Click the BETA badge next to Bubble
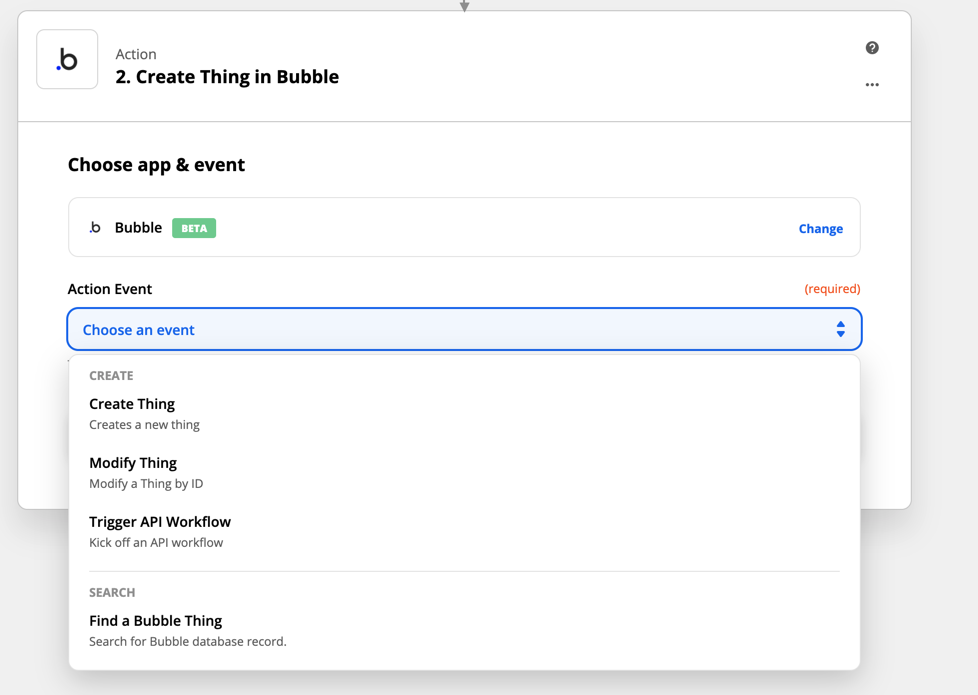 click(x=194, y=228)
